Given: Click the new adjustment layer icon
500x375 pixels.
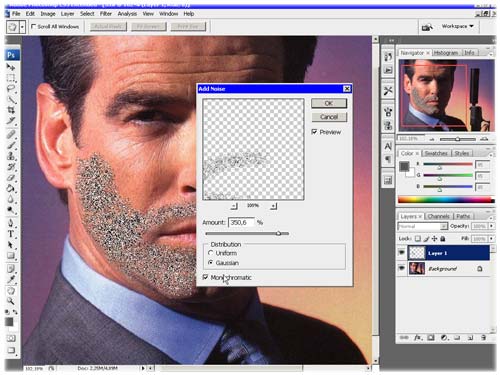Looking at the screenshot, I should click(444, 338).
